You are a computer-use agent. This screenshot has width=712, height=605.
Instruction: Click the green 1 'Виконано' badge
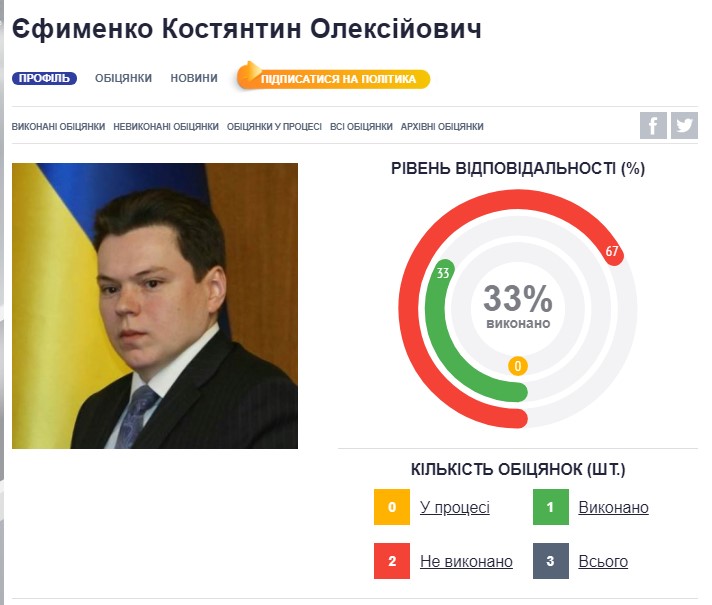pos(550,507)
